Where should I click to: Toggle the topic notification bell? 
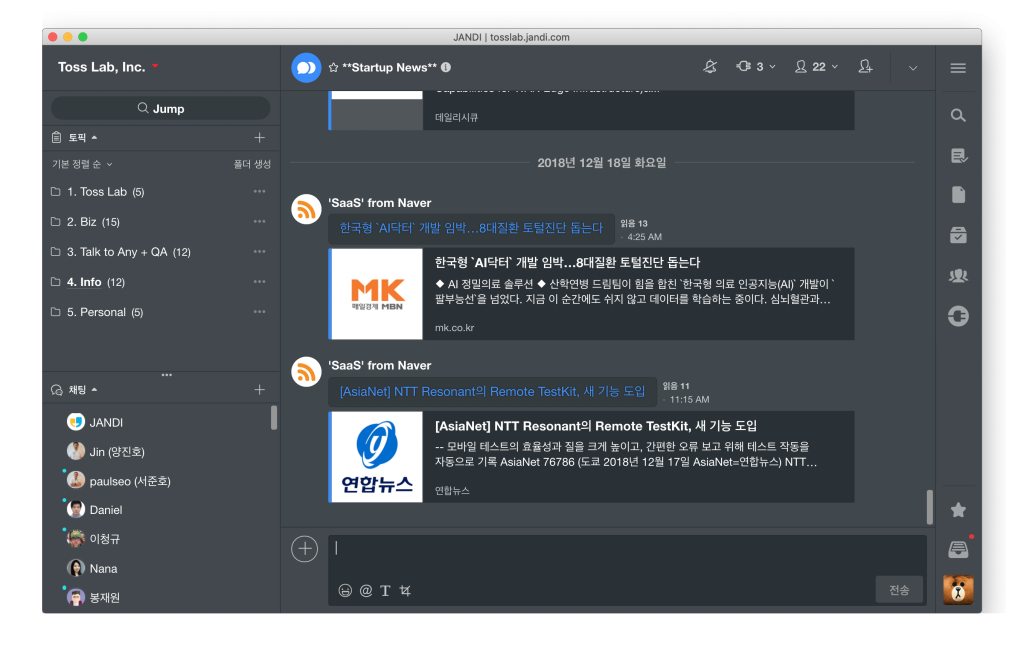[710, 67]
